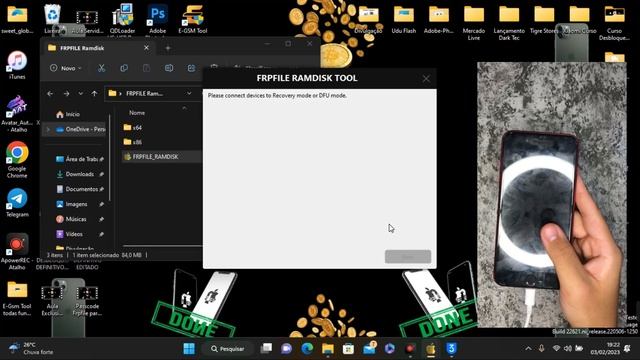Click the Share icon in File Explorer toolbar

191,68
